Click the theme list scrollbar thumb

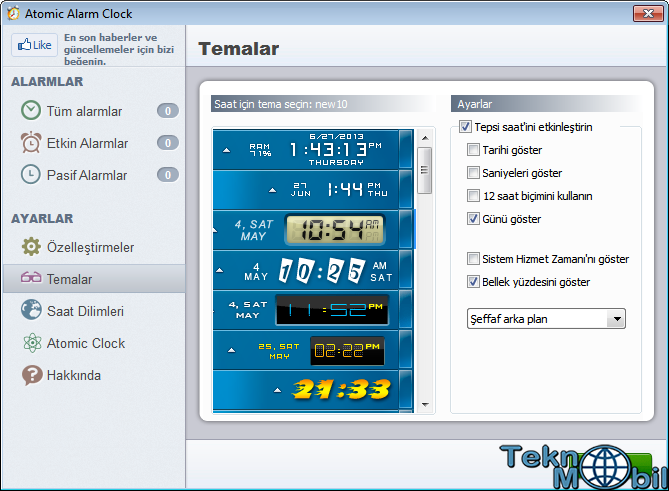(425, 170)
